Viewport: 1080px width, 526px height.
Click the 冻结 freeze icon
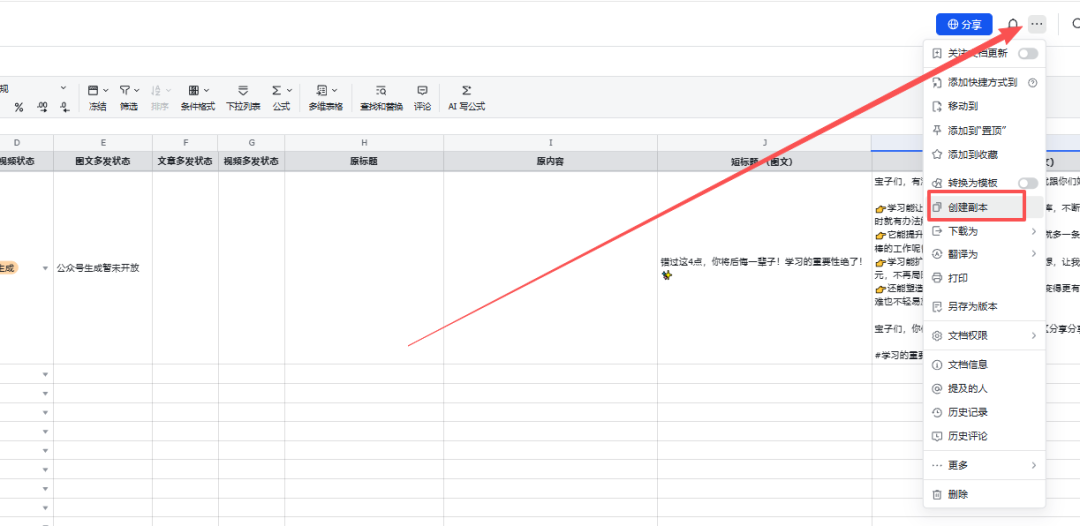[x=94, y=90]
